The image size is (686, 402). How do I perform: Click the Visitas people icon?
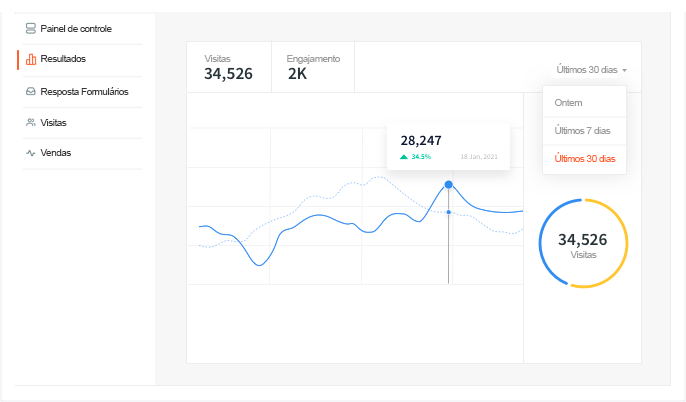[31, 122]
